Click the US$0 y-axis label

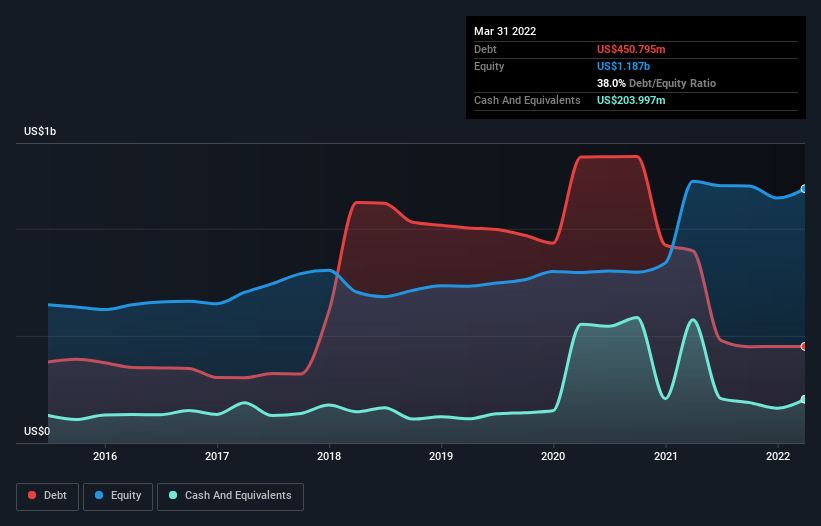click(37, 431)
